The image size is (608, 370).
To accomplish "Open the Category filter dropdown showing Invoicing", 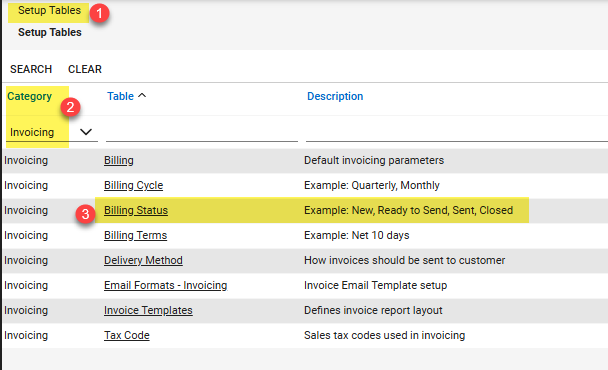I will pos(52,132).
